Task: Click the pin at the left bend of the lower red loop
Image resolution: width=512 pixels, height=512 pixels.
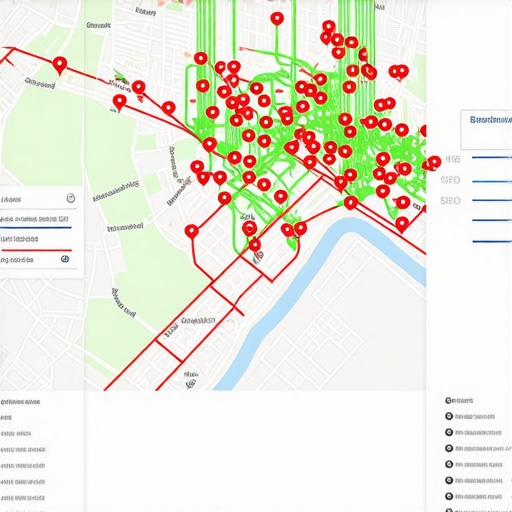Action: pos(191,231)
